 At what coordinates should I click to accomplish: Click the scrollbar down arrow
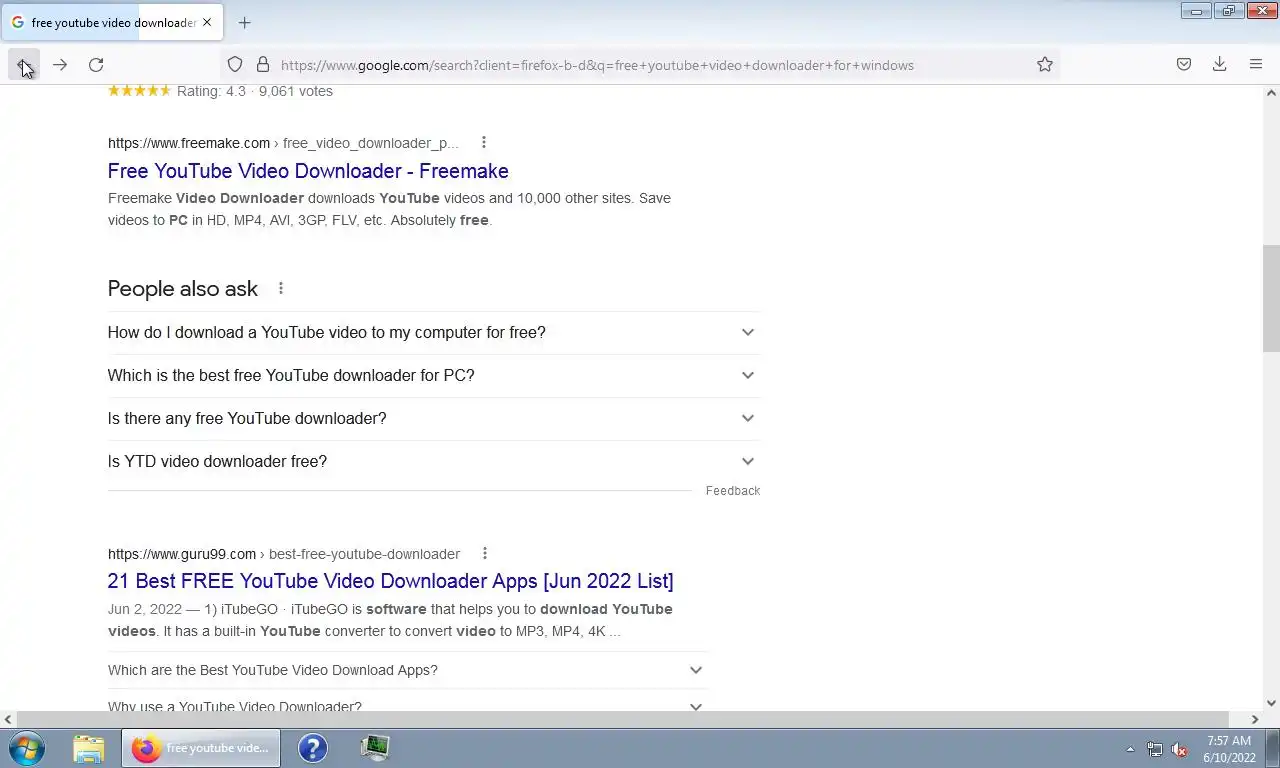point(1271,703)
